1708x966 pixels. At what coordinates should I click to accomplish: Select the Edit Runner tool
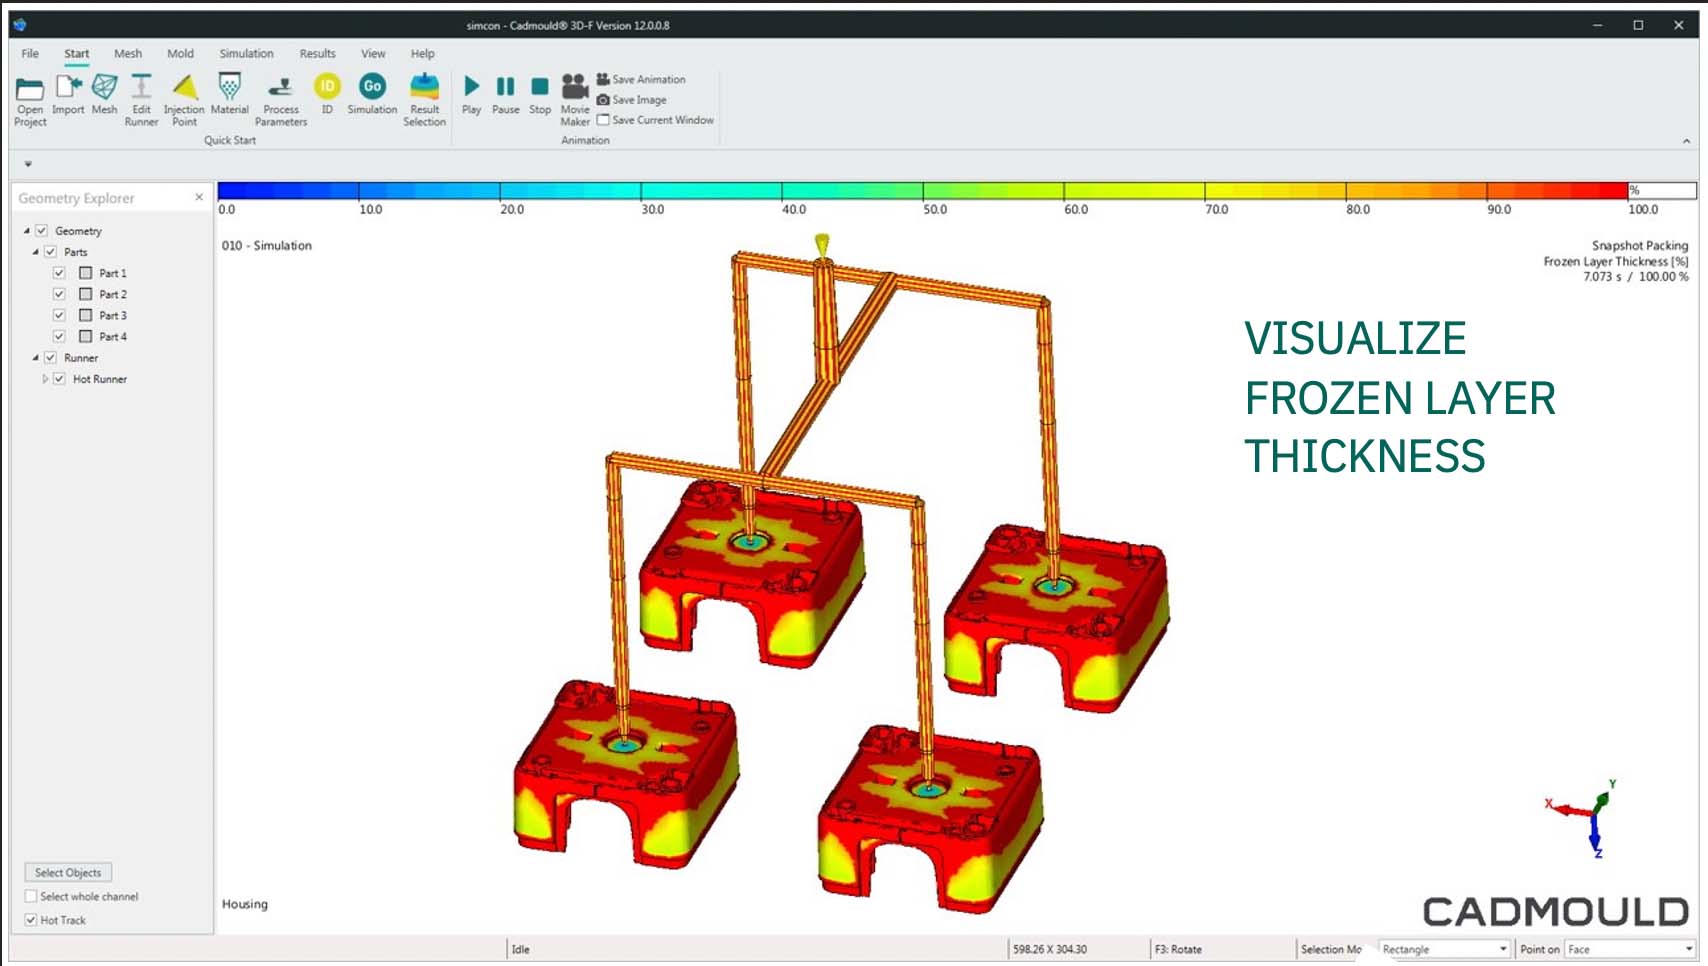[x=141, y=87]
